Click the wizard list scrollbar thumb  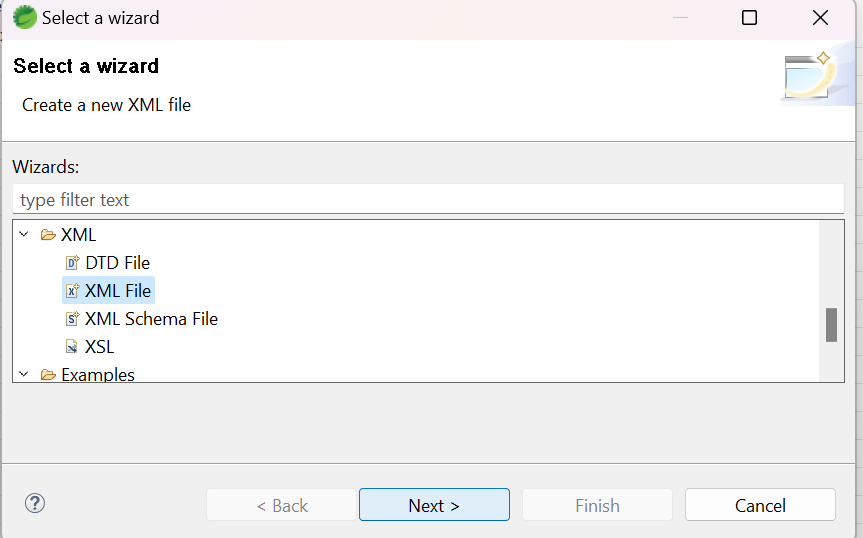tap(831, 325)
